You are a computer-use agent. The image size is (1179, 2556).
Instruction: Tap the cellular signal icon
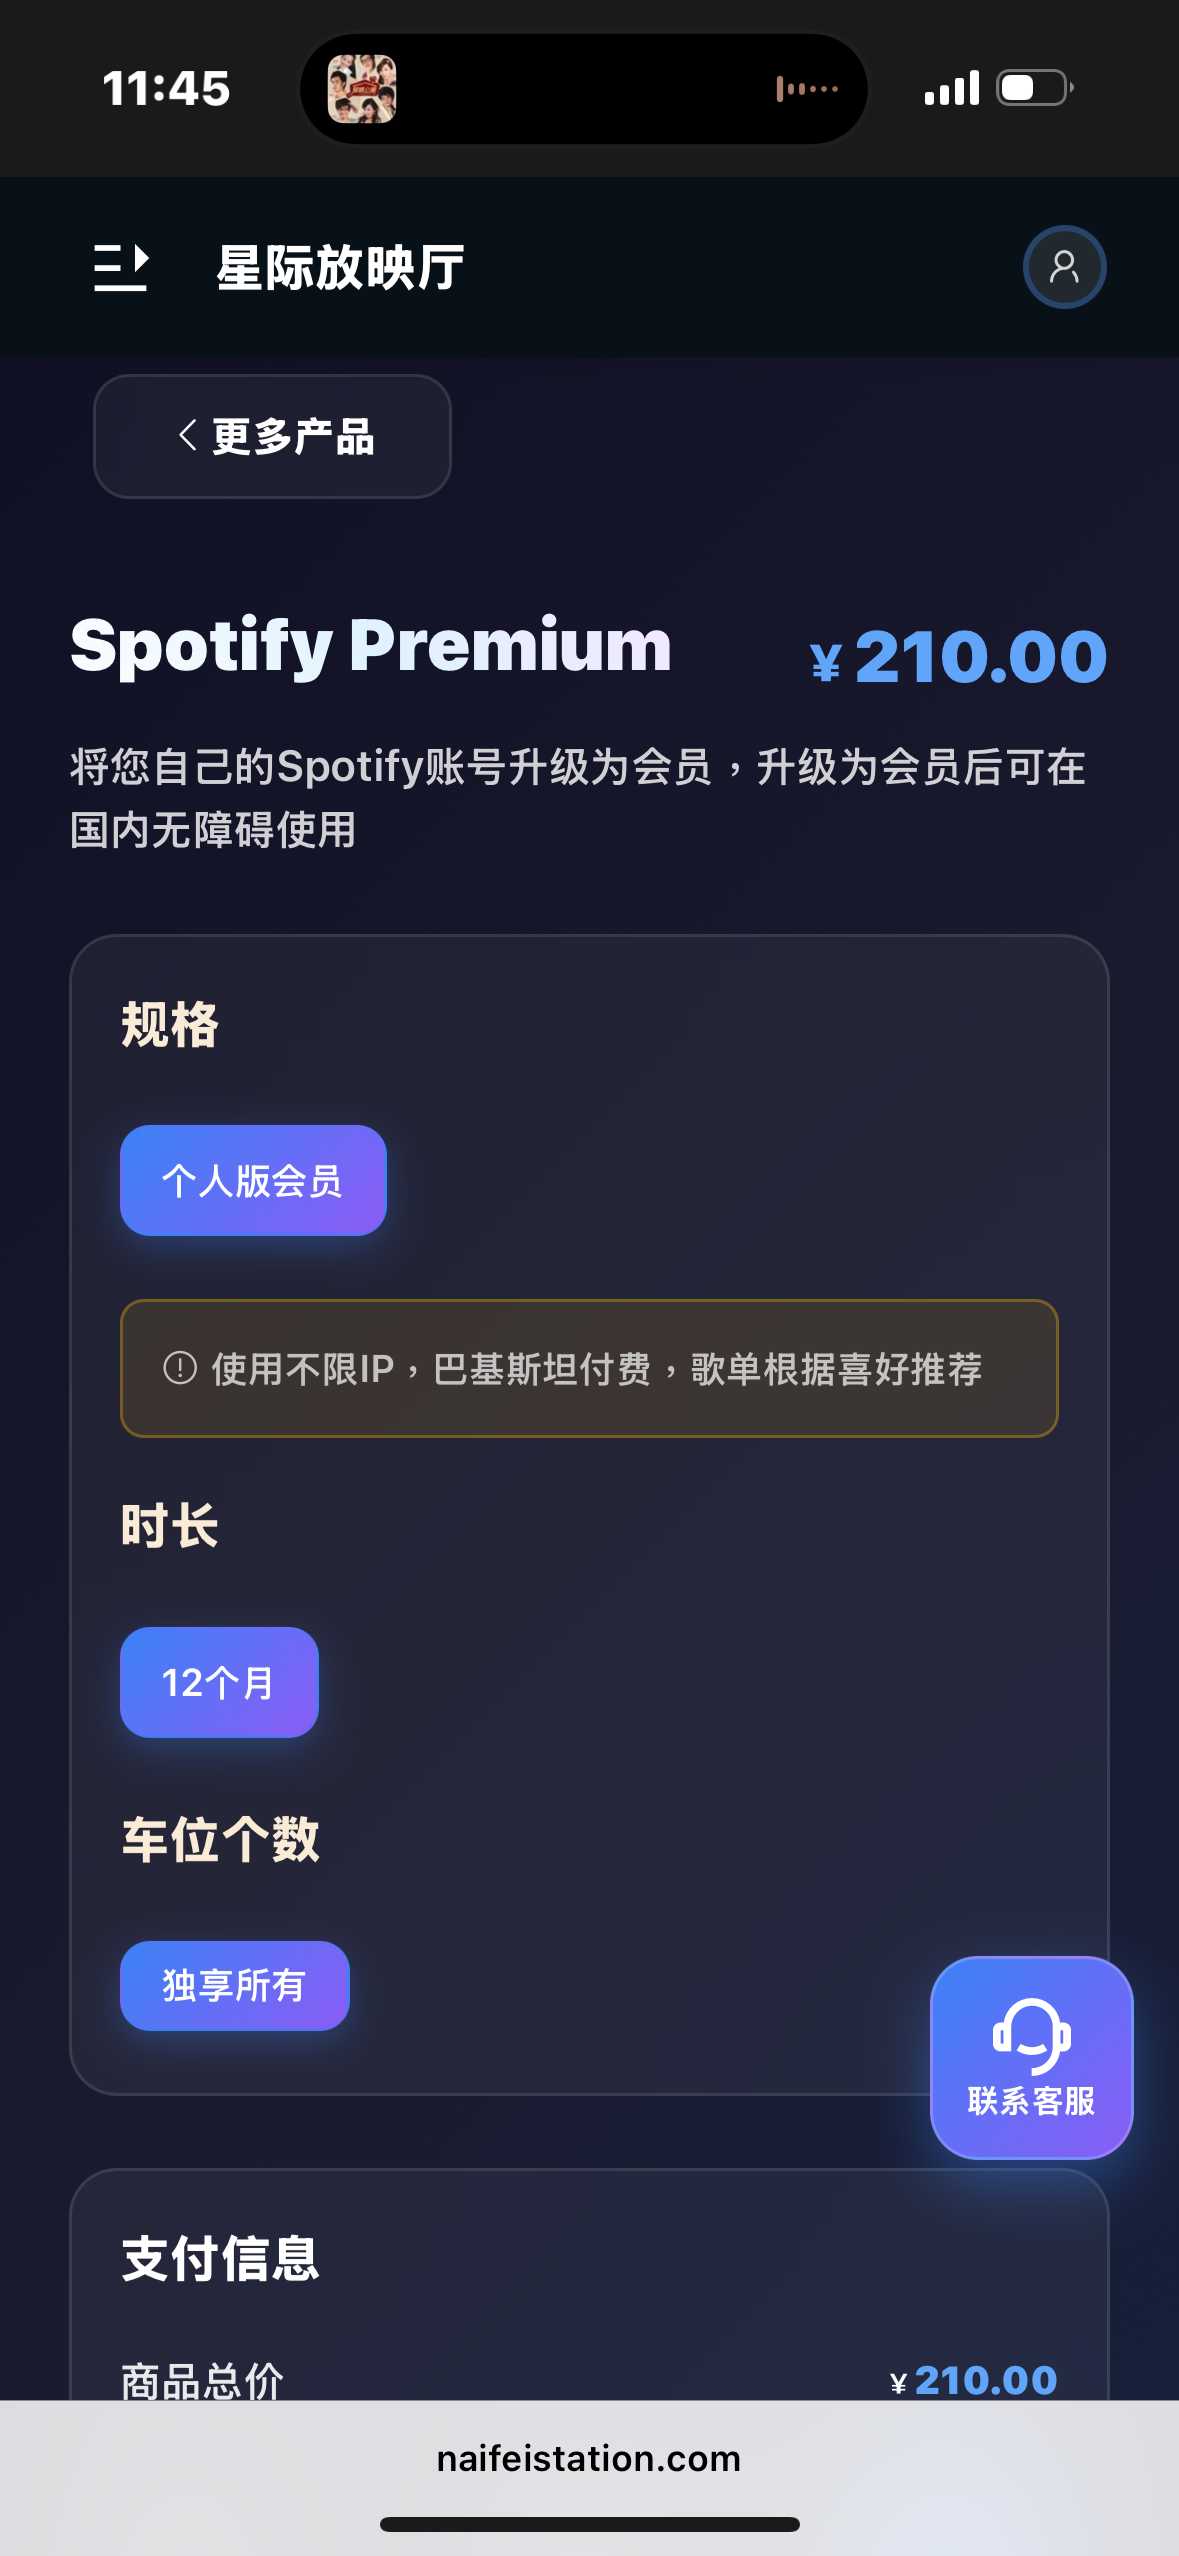pos(951,88)
